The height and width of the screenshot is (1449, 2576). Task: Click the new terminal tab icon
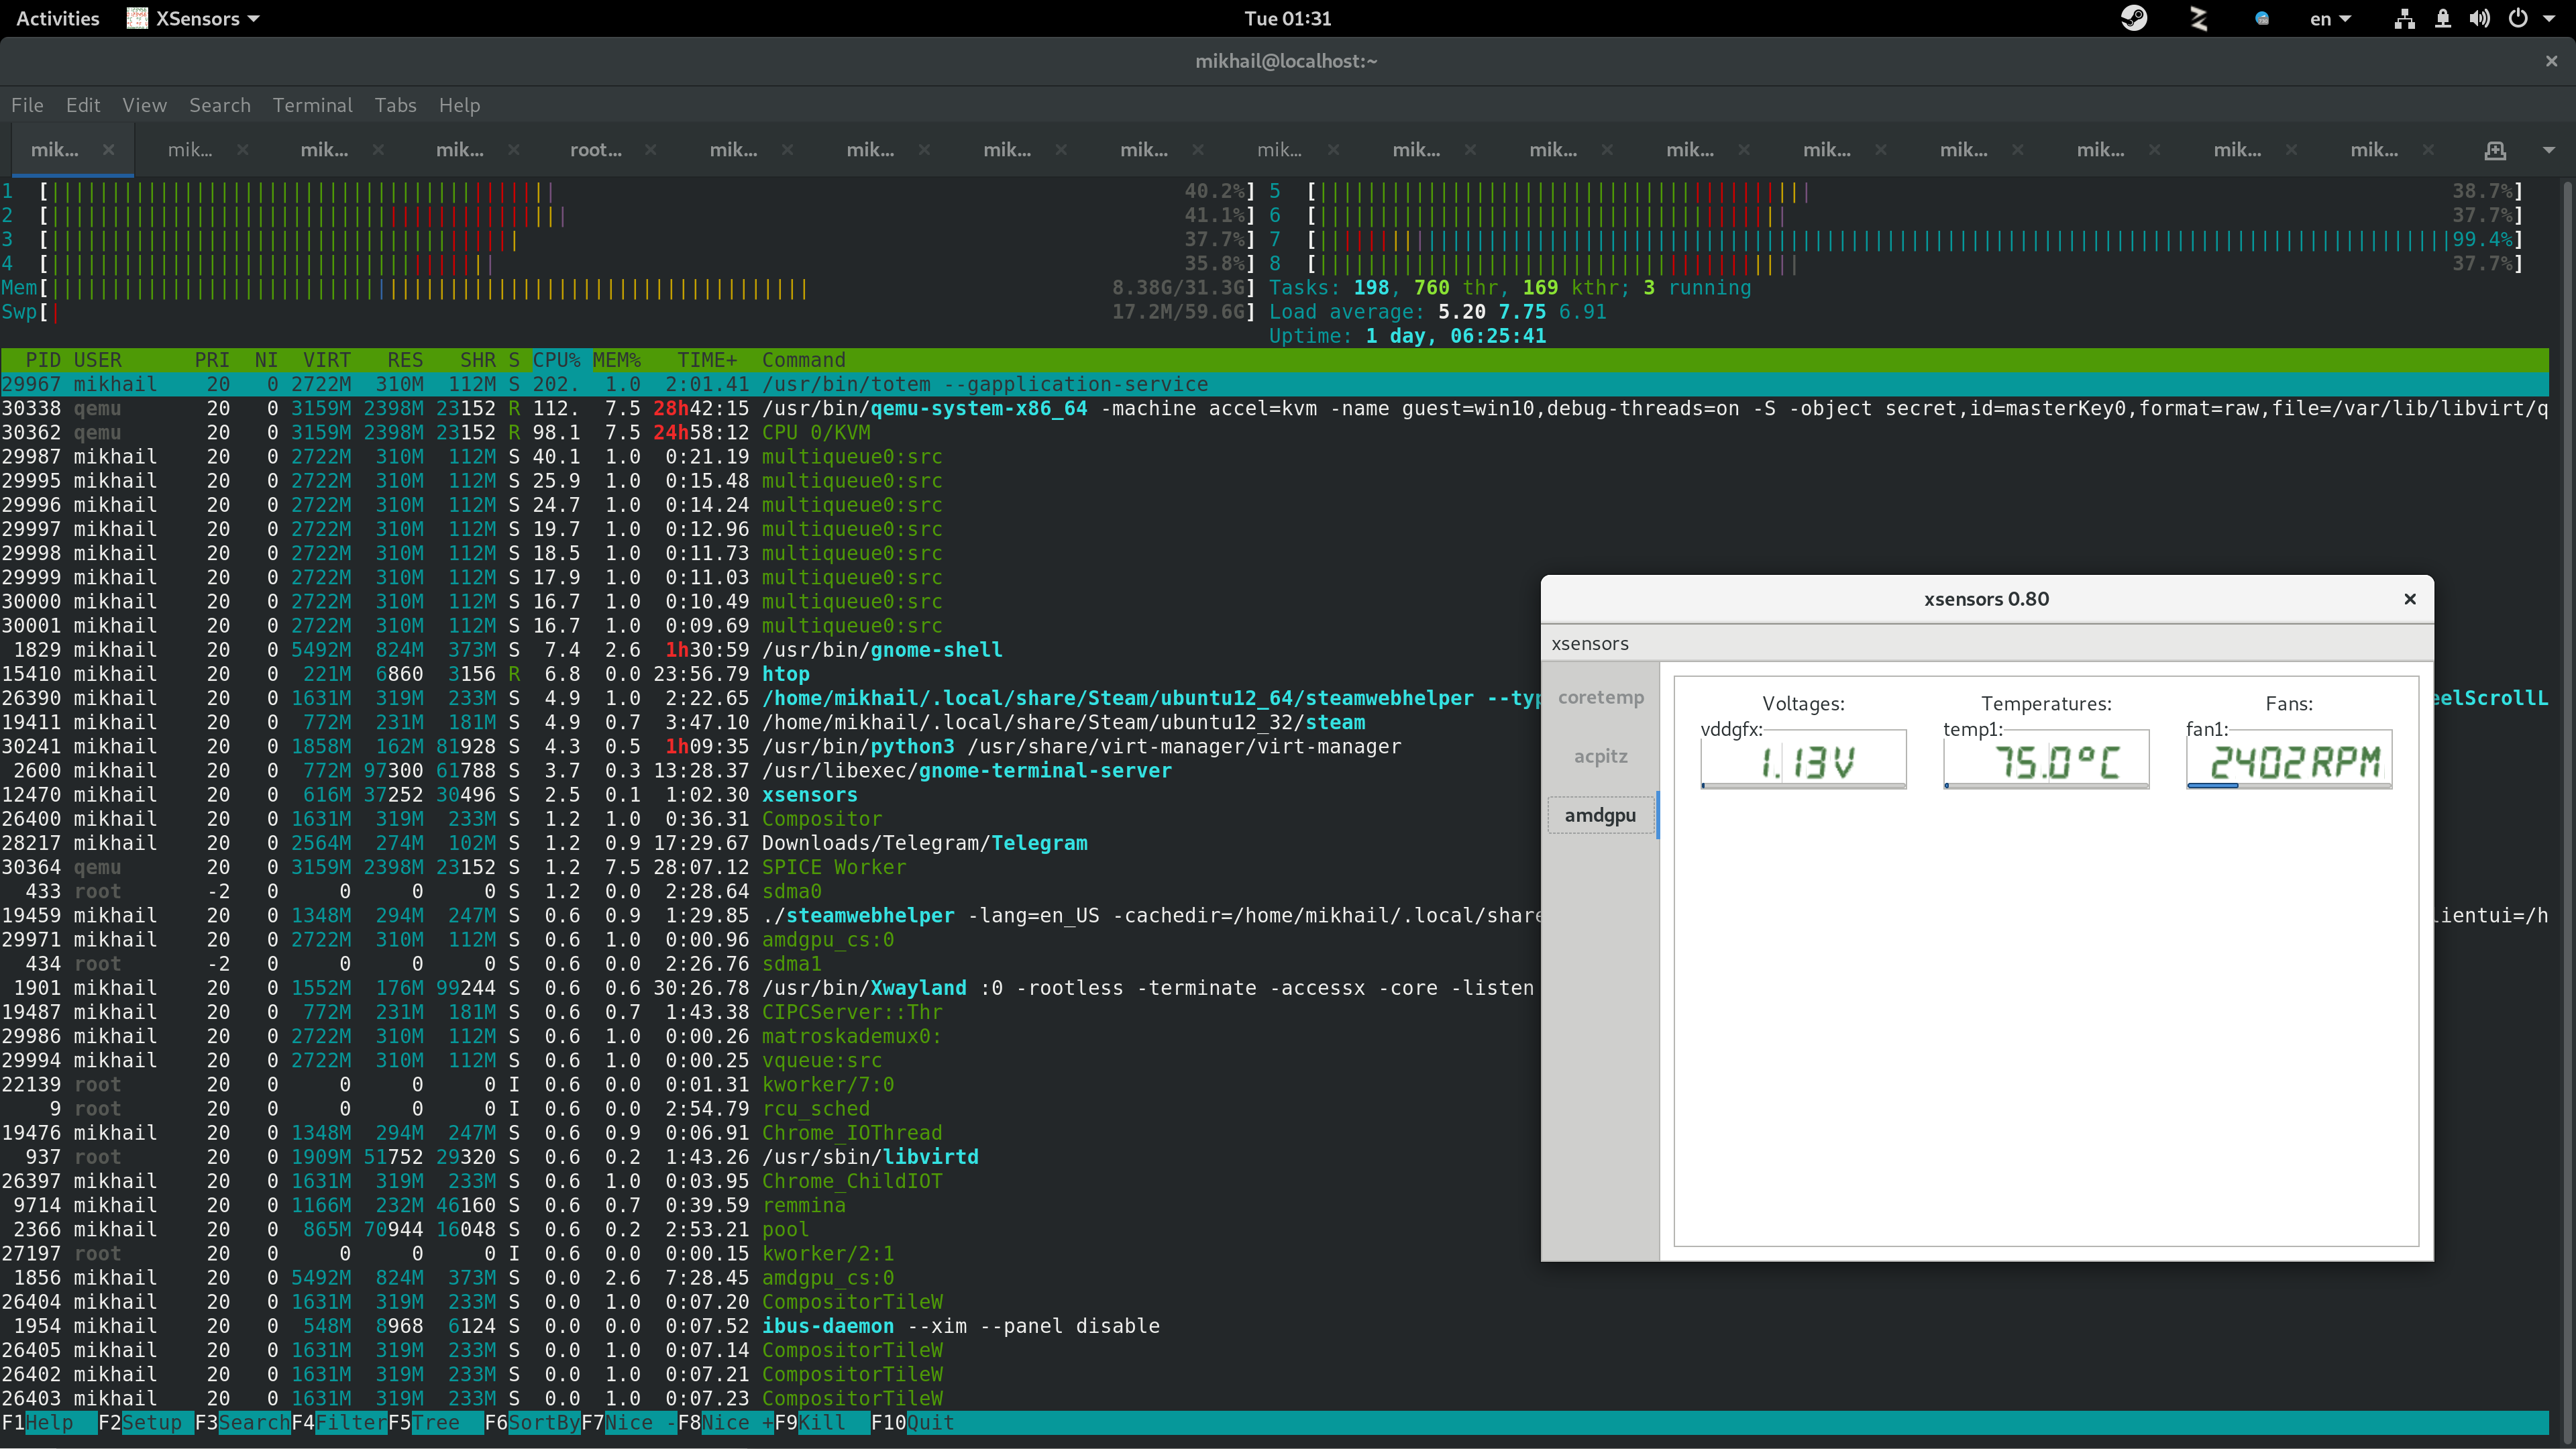(2495, 150)
